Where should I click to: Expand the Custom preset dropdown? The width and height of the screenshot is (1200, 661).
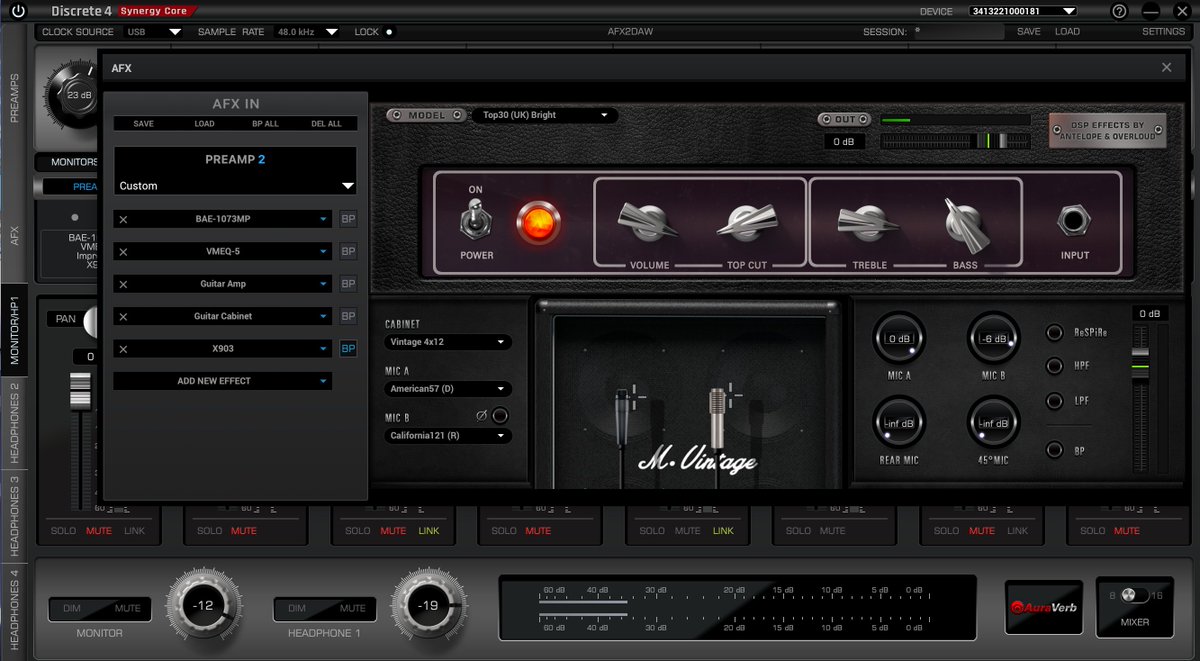[235, 186]
